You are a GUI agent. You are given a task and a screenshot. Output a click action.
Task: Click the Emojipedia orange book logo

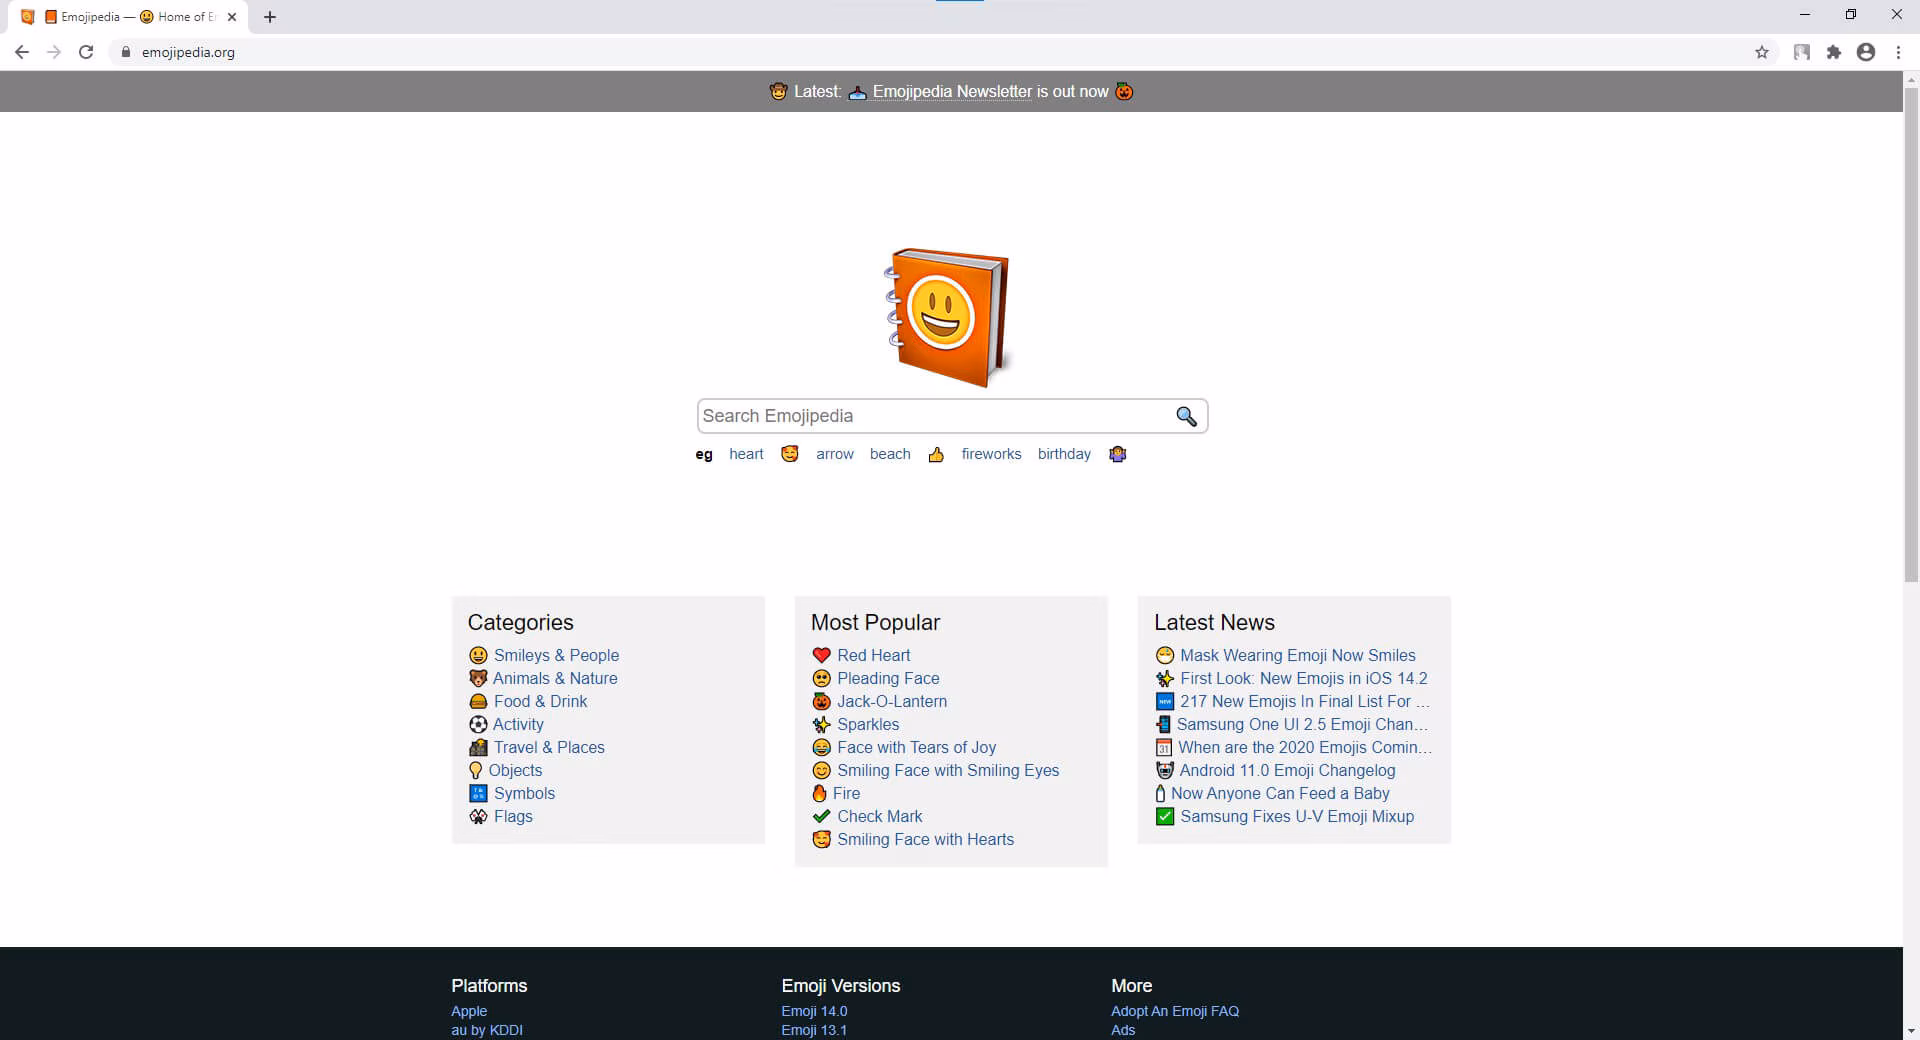click(x=948, y=317)
